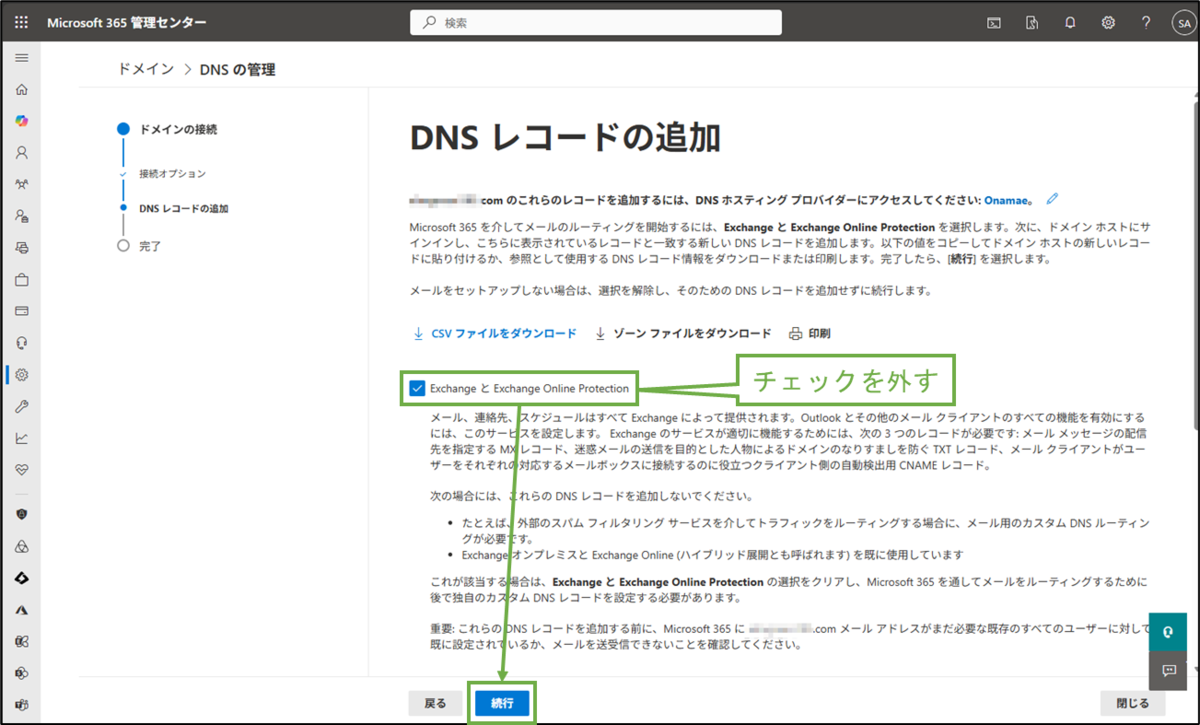Click the 閉じる button
The image size is (1200, 725).
tap(1133, 703)
